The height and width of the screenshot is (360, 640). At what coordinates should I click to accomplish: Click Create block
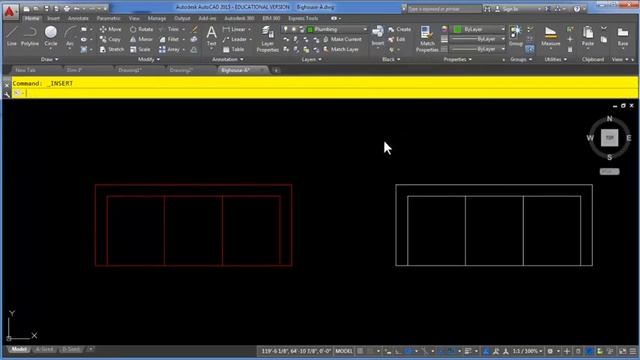400,29
